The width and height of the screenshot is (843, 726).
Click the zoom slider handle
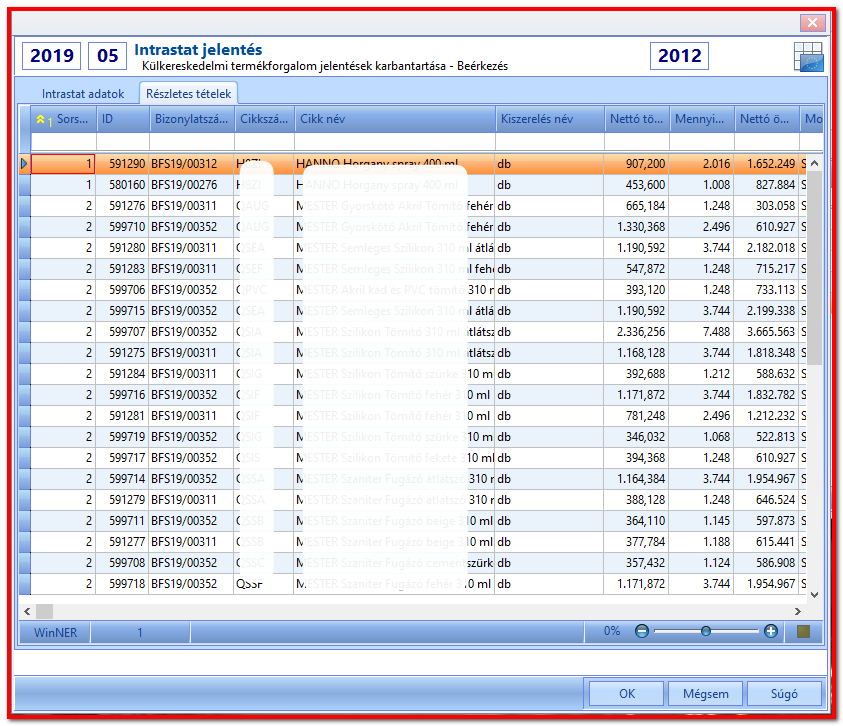705,631
